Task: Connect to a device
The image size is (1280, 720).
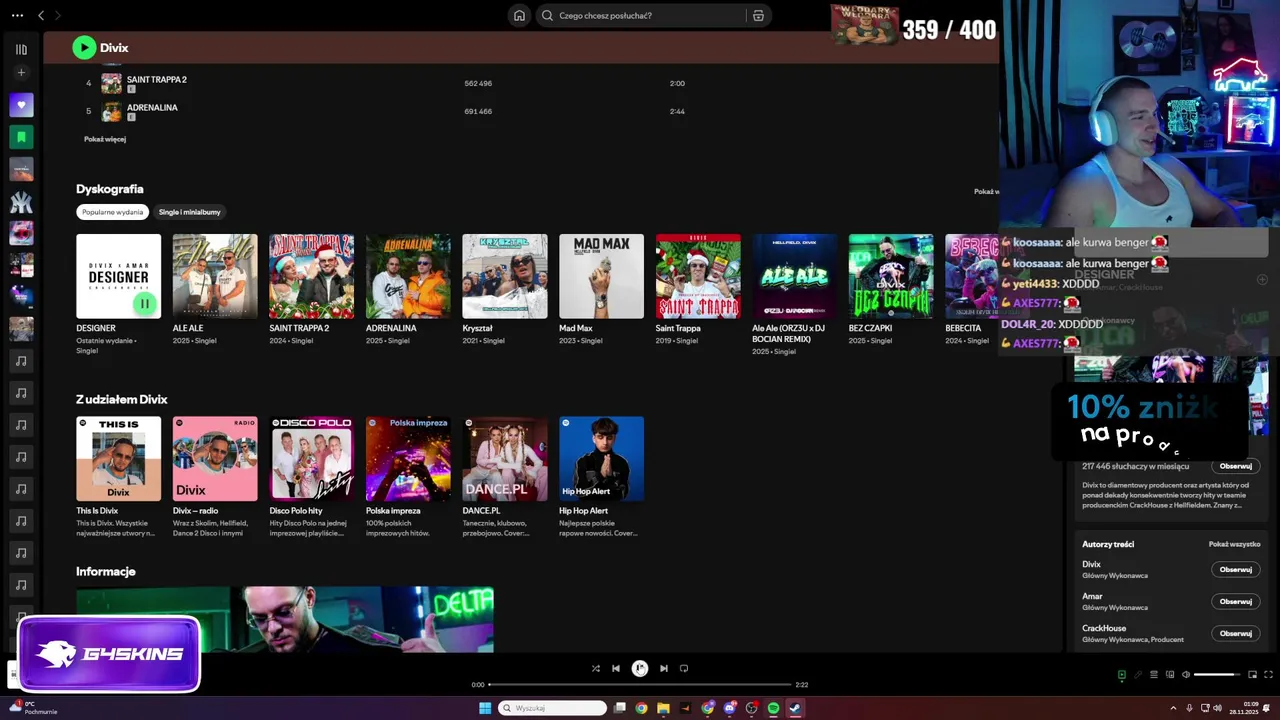Action: click(1170, 674)
